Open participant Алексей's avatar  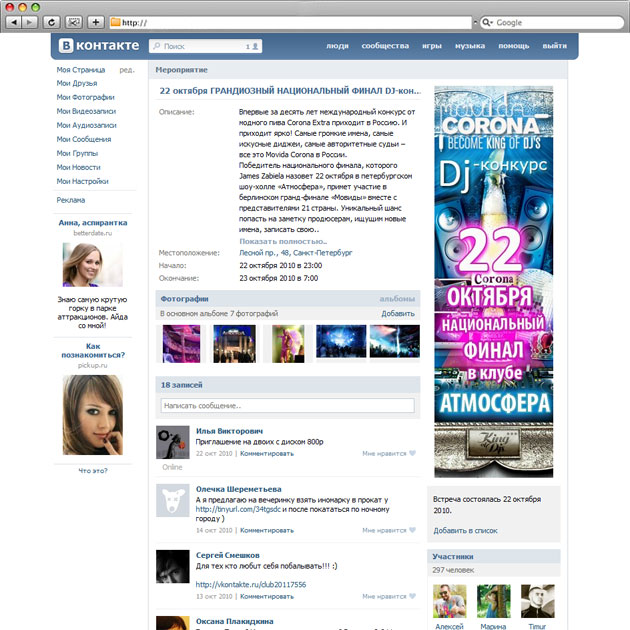[449, 601]
